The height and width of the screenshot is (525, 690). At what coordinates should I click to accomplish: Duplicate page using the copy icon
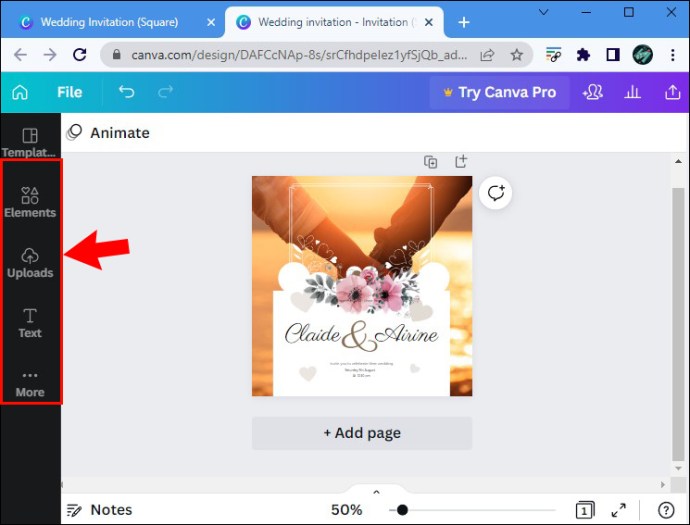[x=430, y=162]
